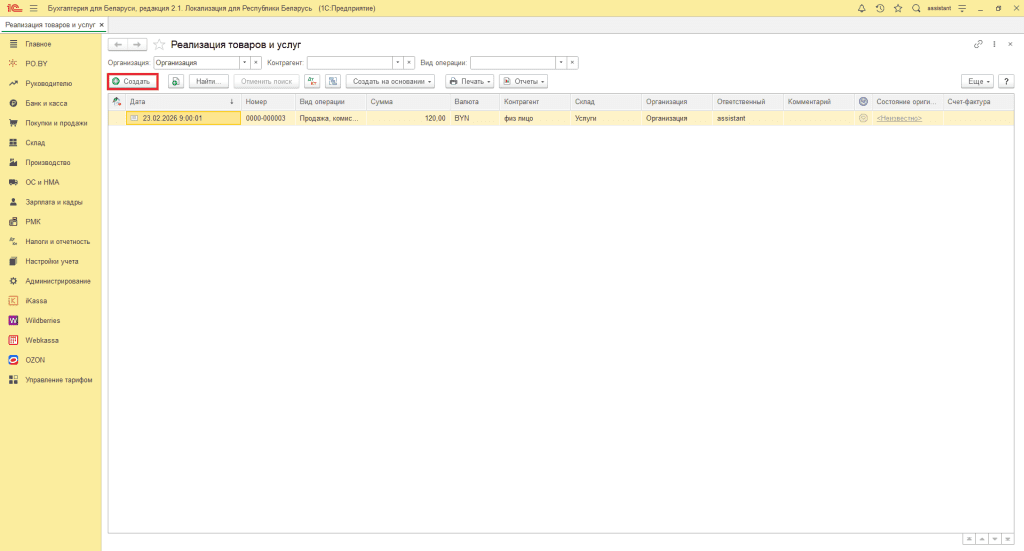Click the back navigation arrow
Screen dimensions: 1024x551
[x=117, y=45]
